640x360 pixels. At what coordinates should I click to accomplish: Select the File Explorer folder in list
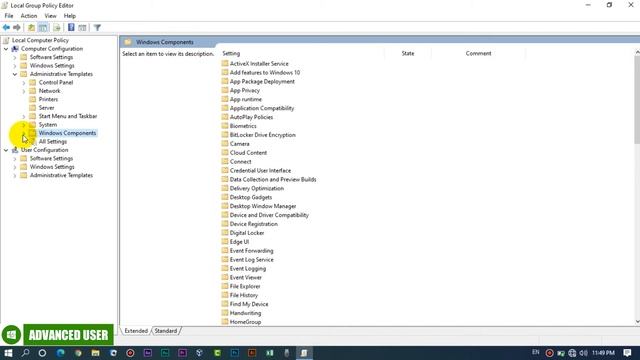click(244, 287)
